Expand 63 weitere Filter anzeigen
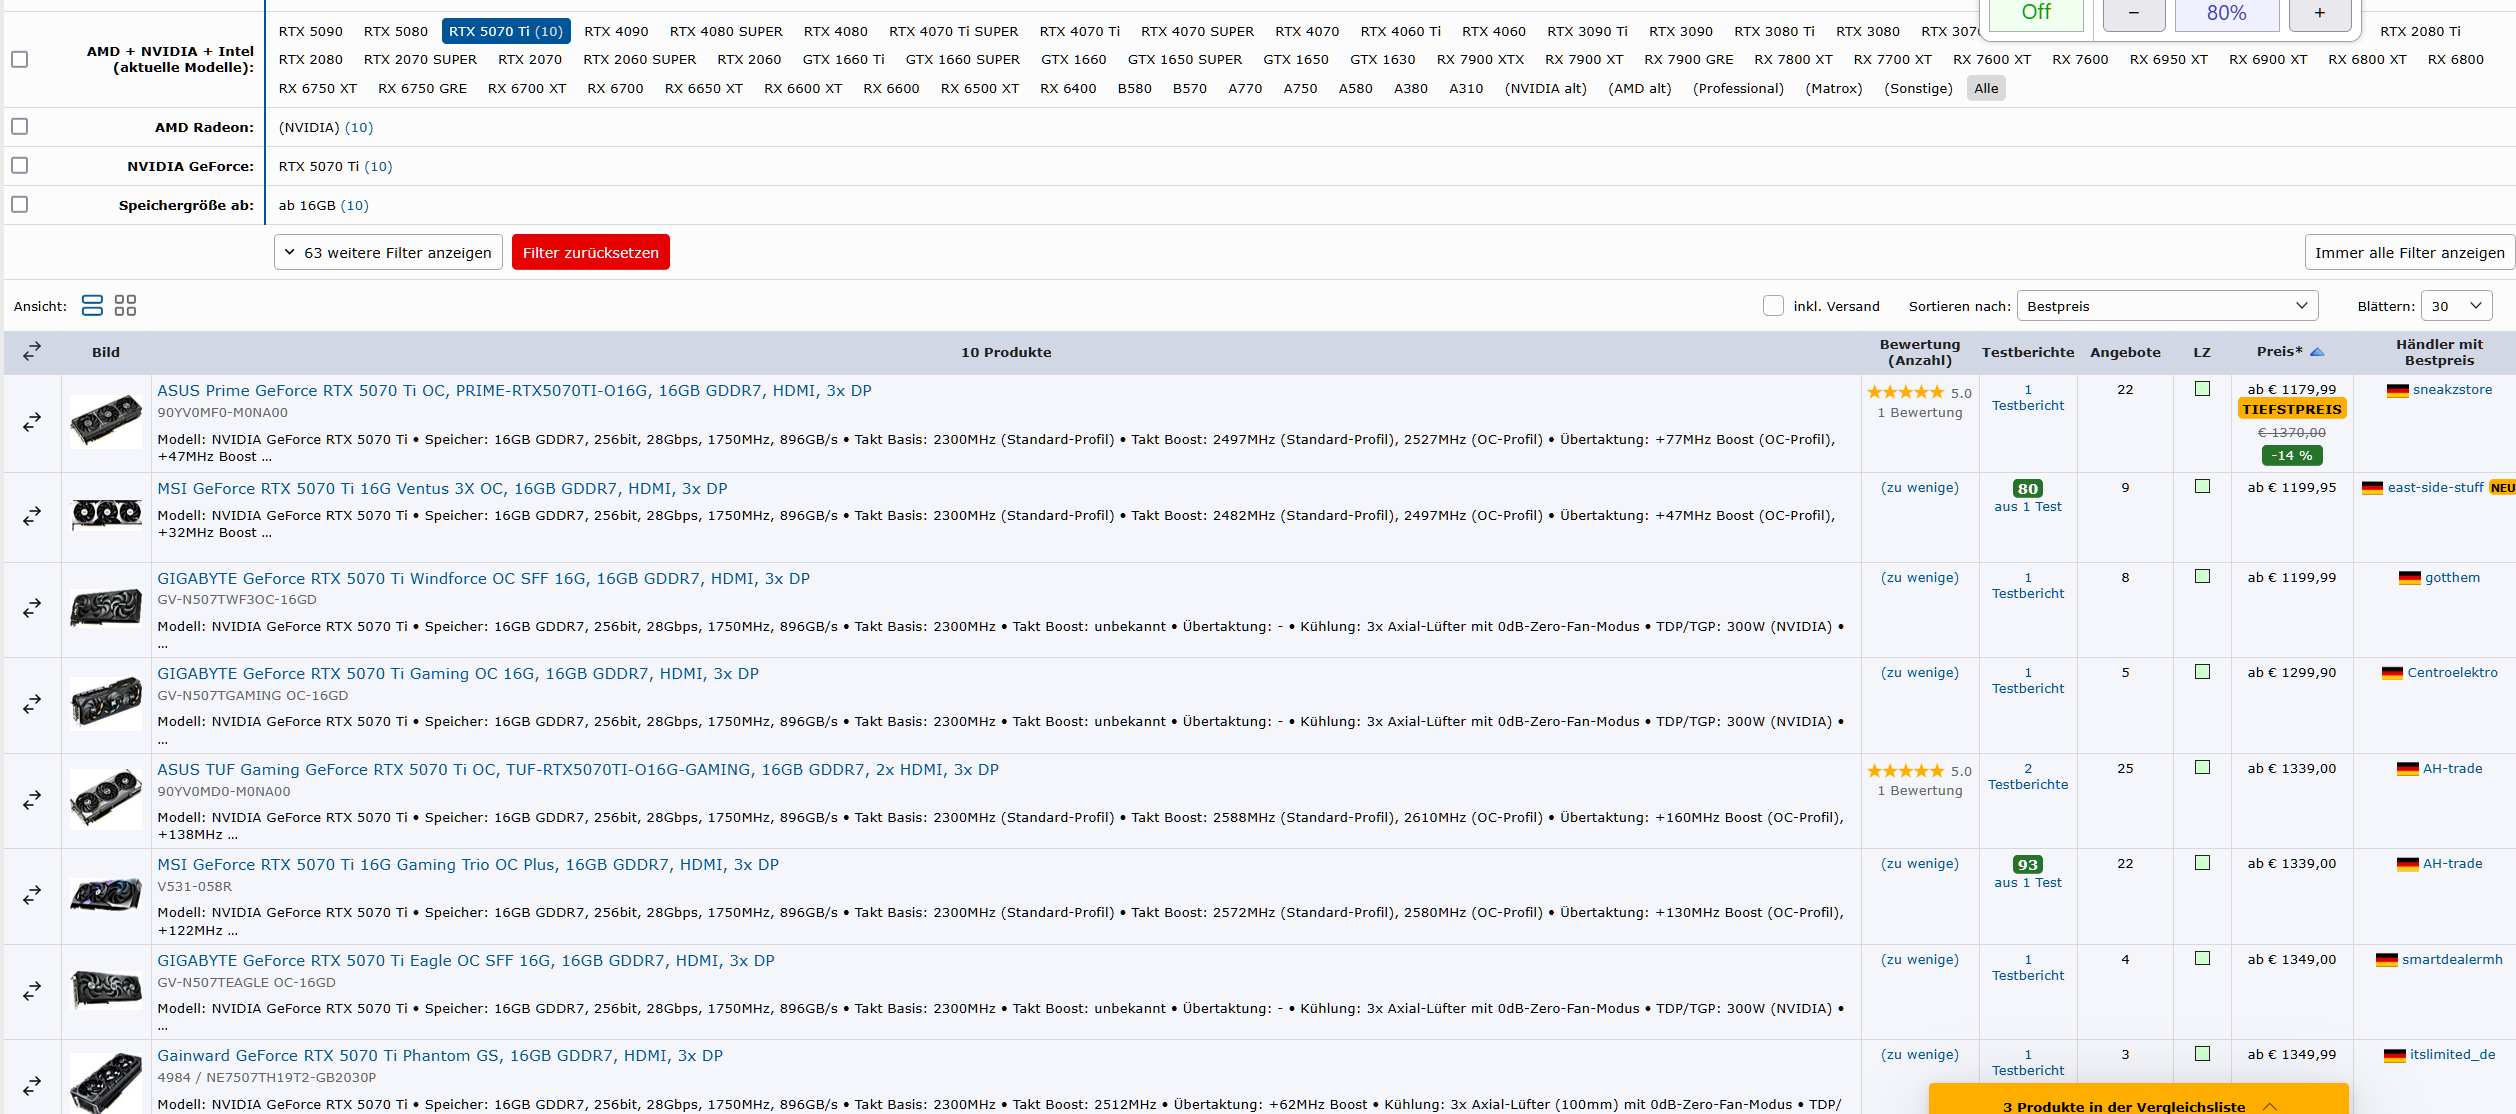The width and height of the screenshot is (2516, 1114). [388, 252]
